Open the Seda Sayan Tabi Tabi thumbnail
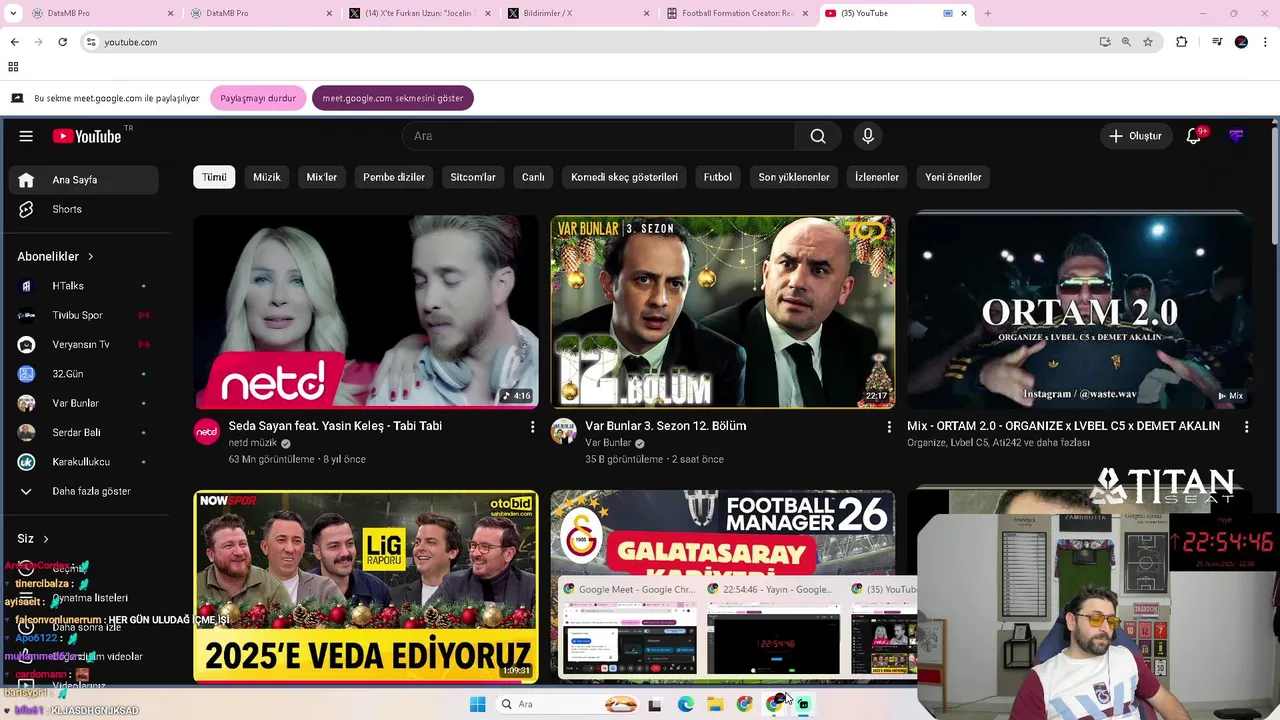This screenshot has width=1280, height=720. click(x=366, y=312)
